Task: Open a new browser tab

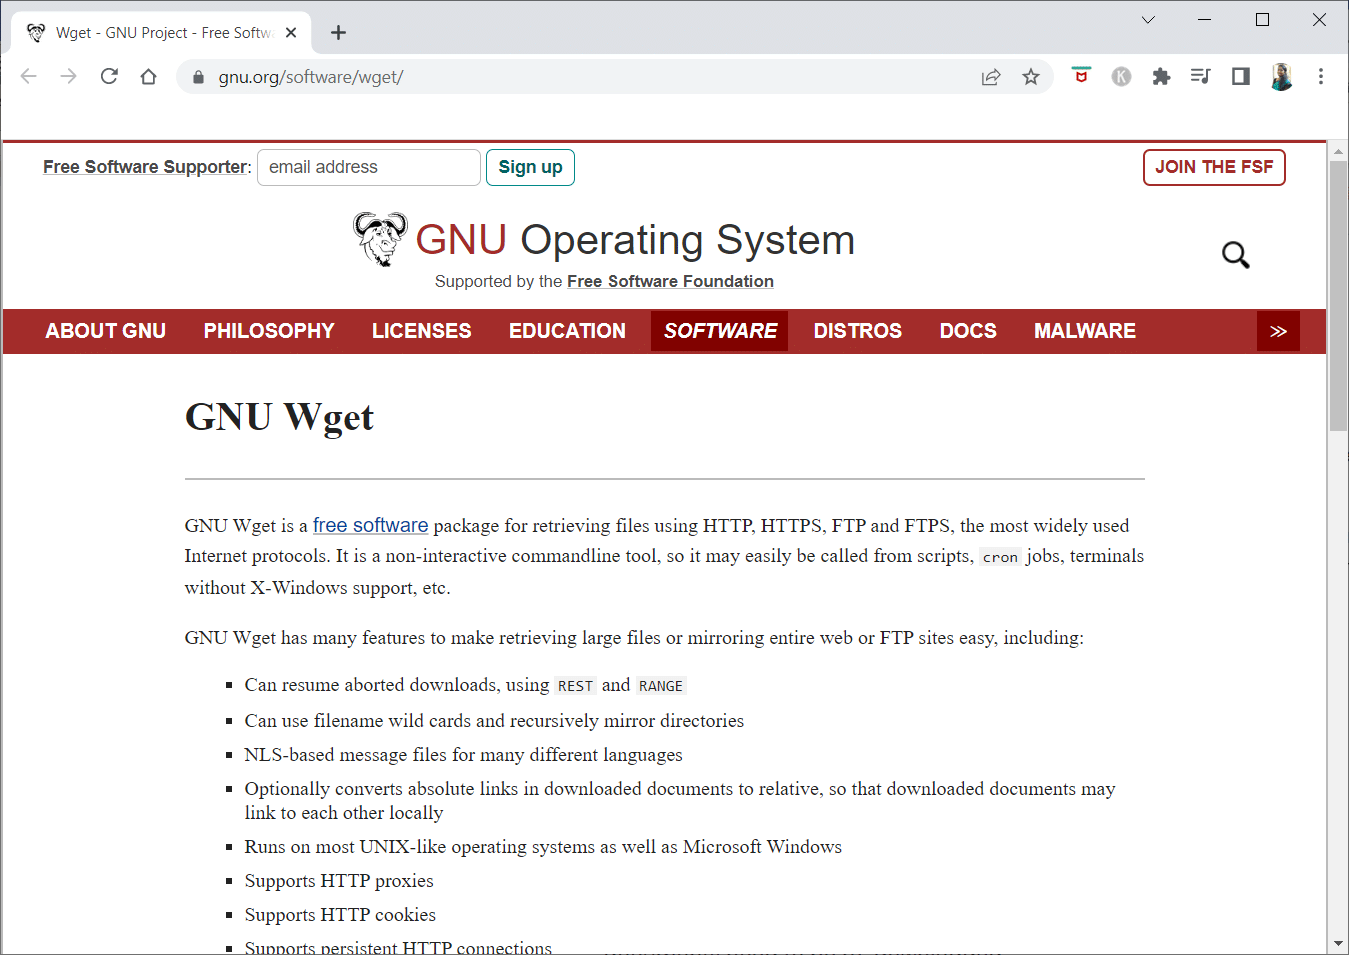Action: tap(338, 33)
